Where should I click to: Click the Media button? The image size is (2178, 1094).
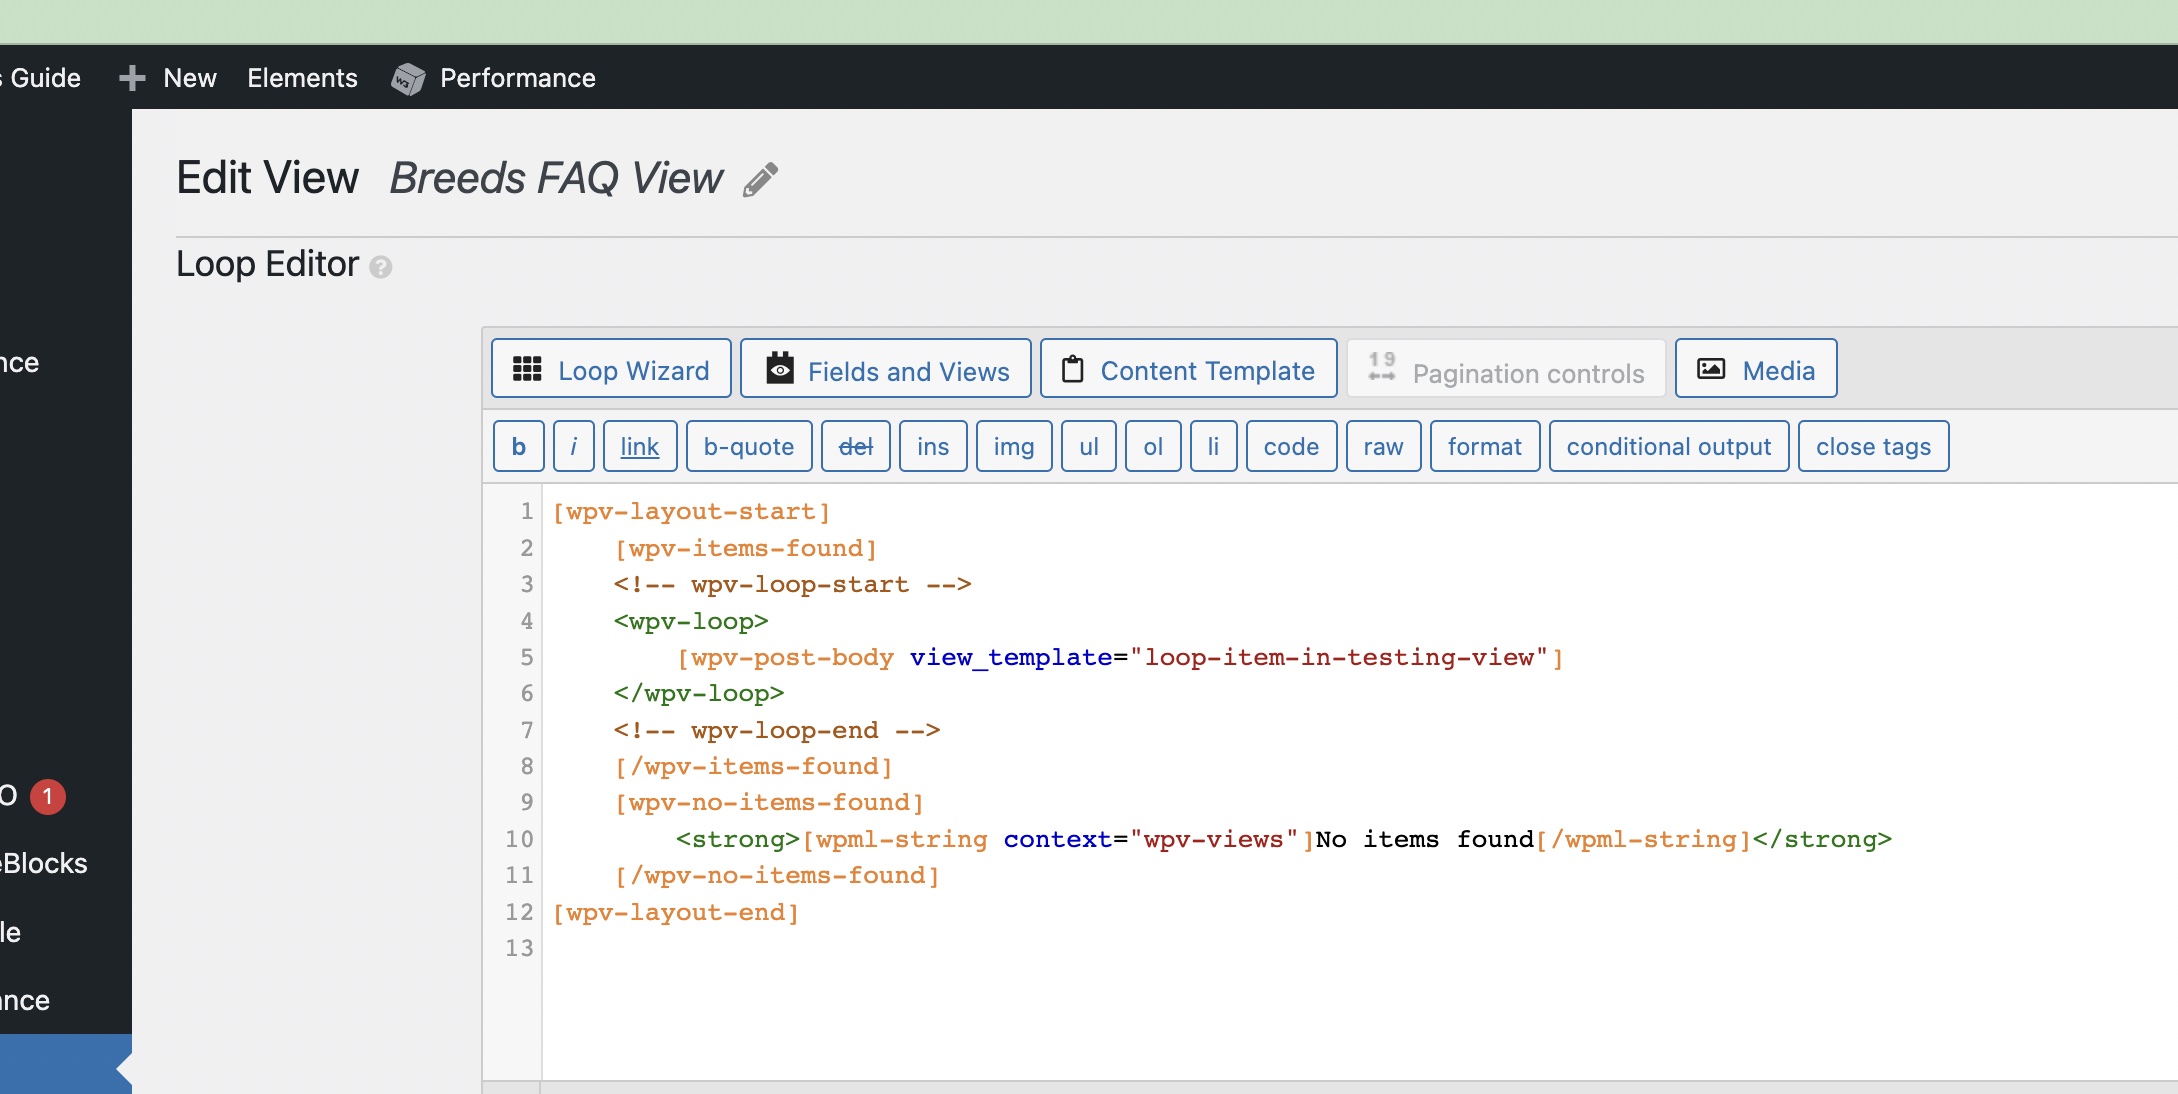coord(1755,370)
